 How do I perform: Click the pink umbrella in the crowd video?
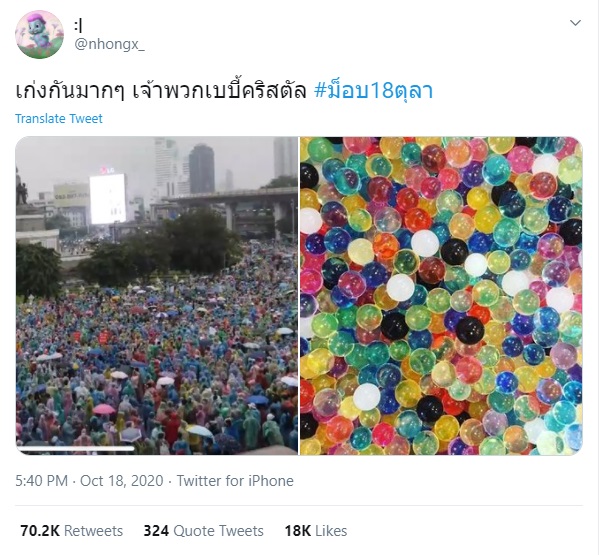[x=104, y=409]
